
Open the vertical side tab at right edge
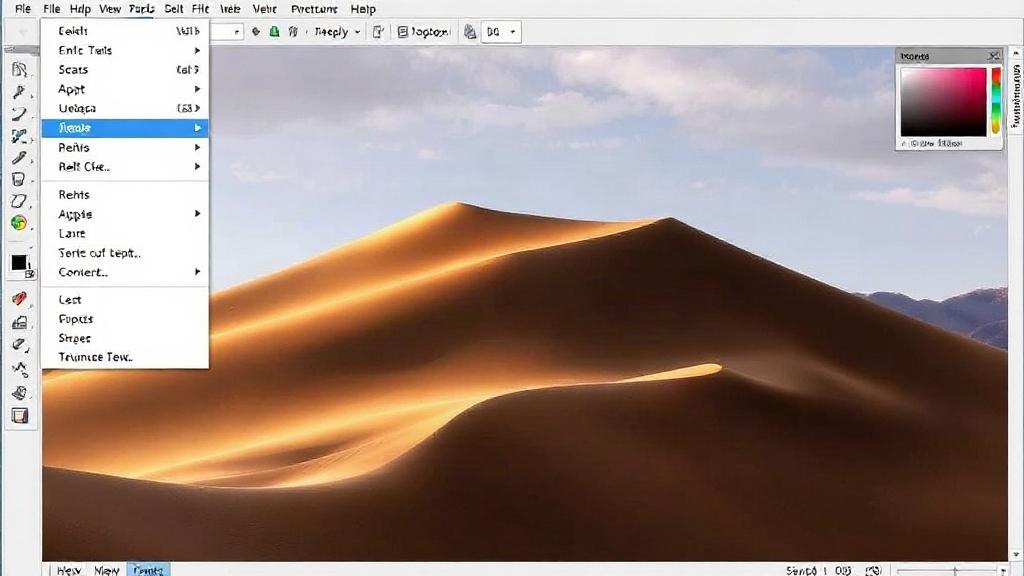1016,95
